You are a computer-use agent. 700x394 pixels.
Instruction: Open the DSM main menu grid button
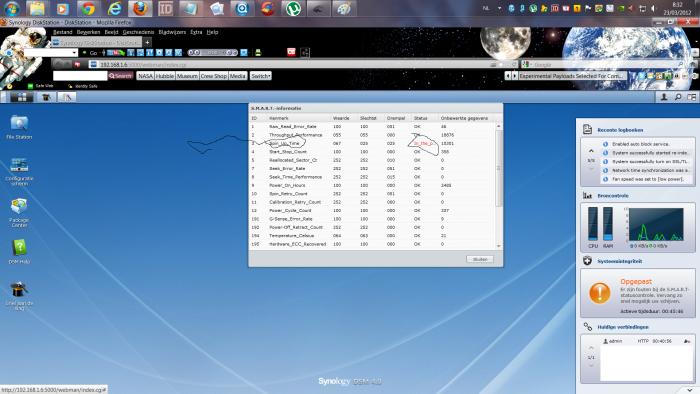point(21,97)
